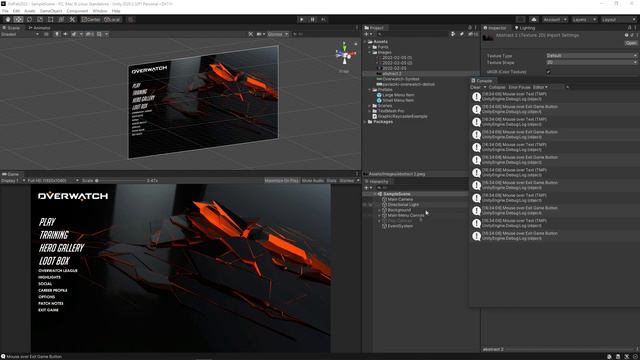Select Directional Light in Hierarchy
This screenshot has width=640, height=360.
[403, 204]
